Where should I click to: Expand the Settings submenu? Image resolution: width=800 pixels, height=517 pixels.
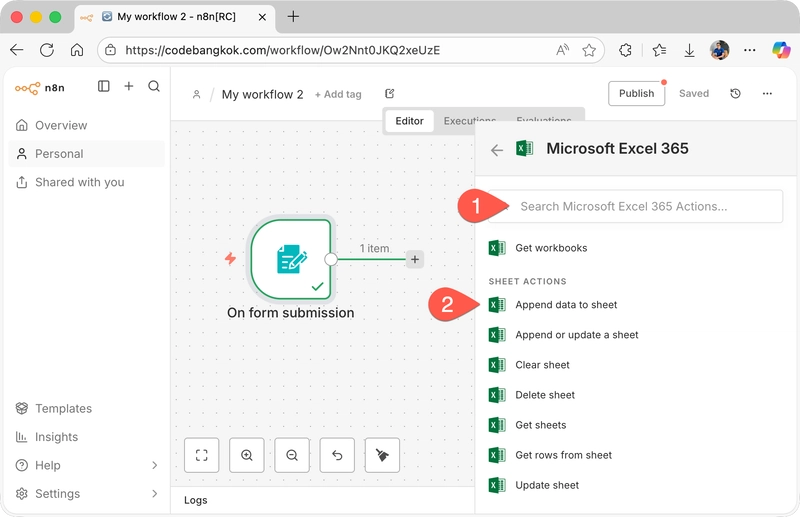[154, 493]
